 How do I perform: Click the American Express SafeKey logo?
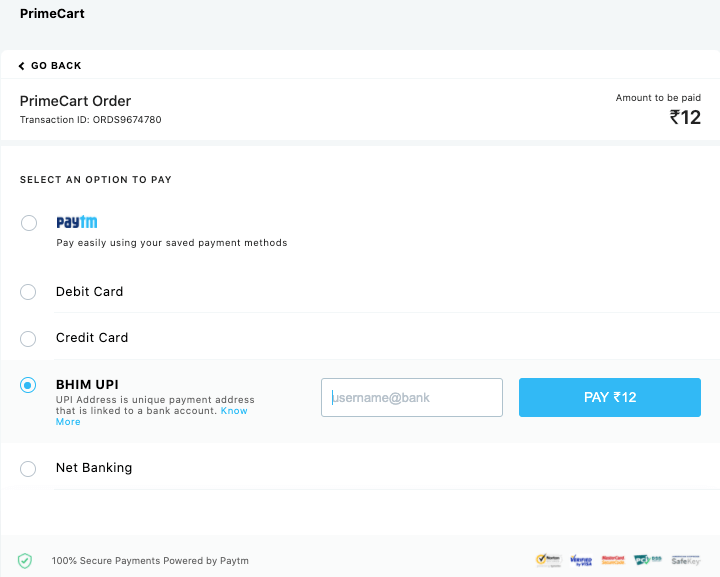point(686,560)
